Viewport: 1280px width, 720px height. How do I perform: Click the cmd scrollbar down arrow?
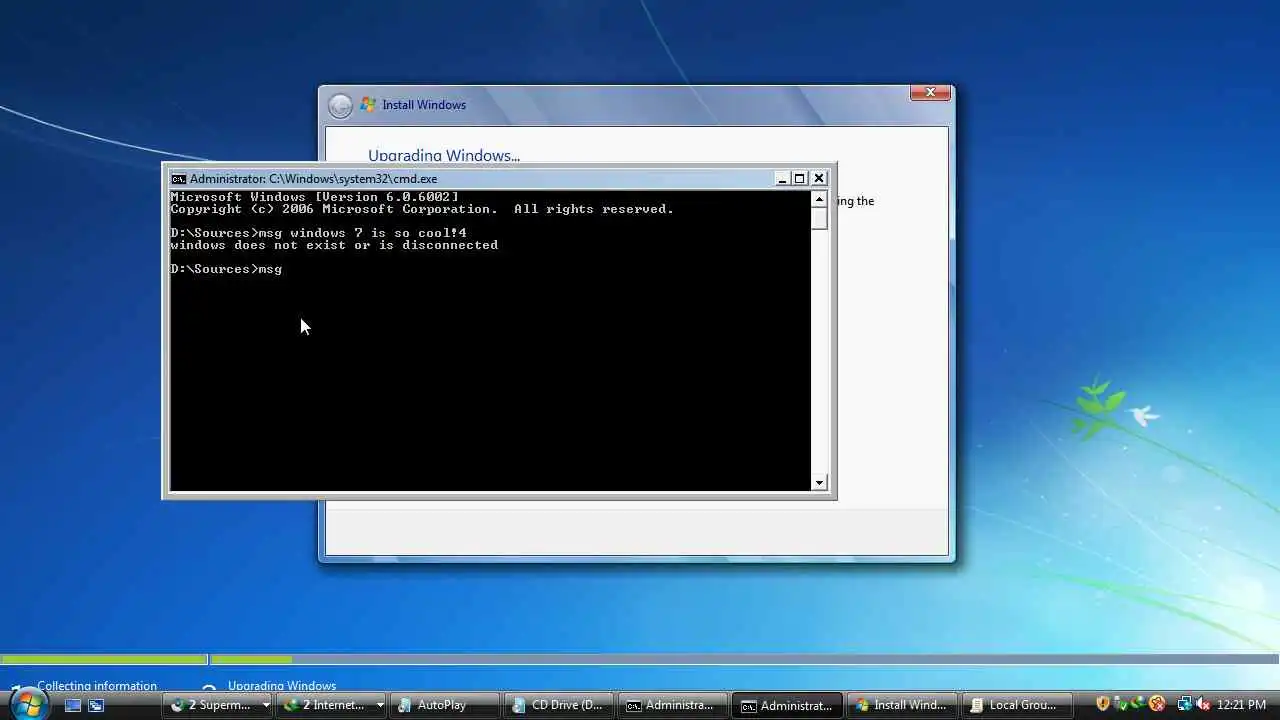(819, 483)
